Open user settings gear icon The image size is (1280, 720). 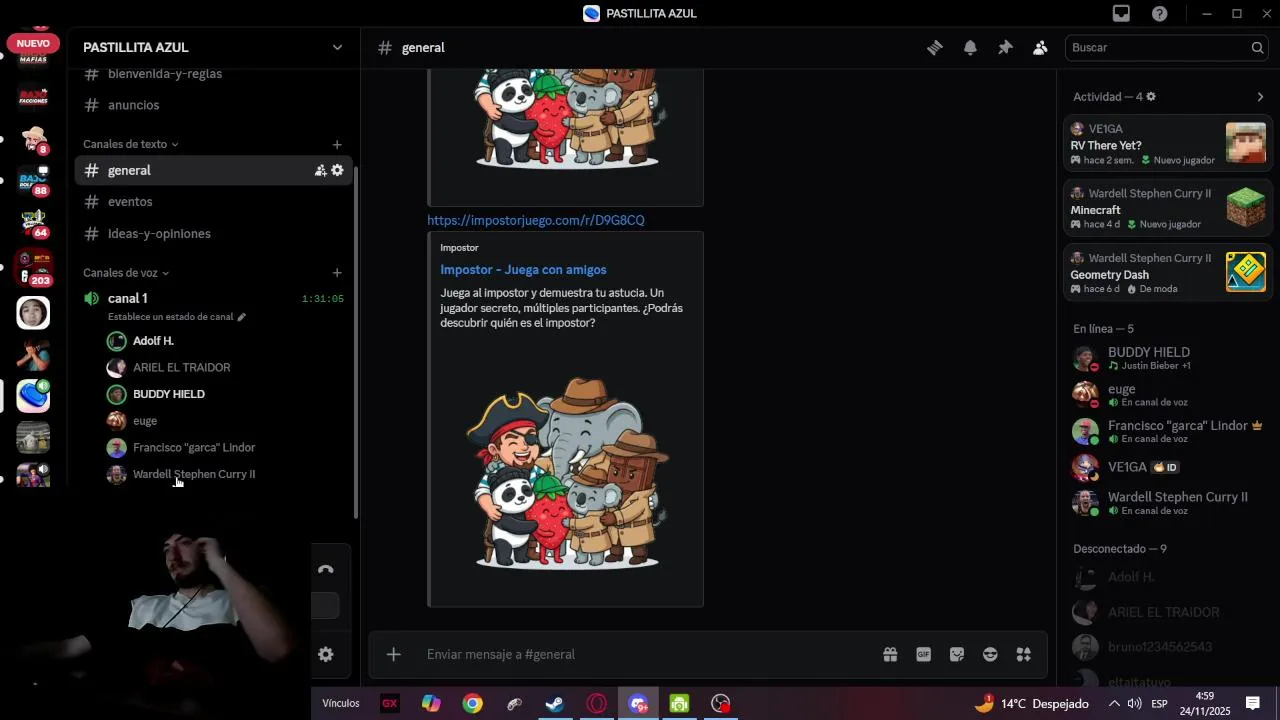[325, 654]
